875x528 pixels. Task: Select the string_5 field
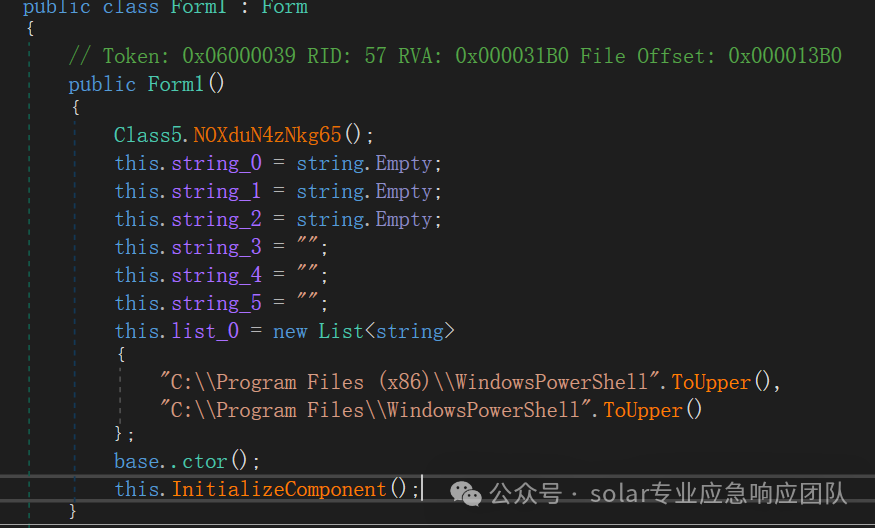click(x=217, y=303)
